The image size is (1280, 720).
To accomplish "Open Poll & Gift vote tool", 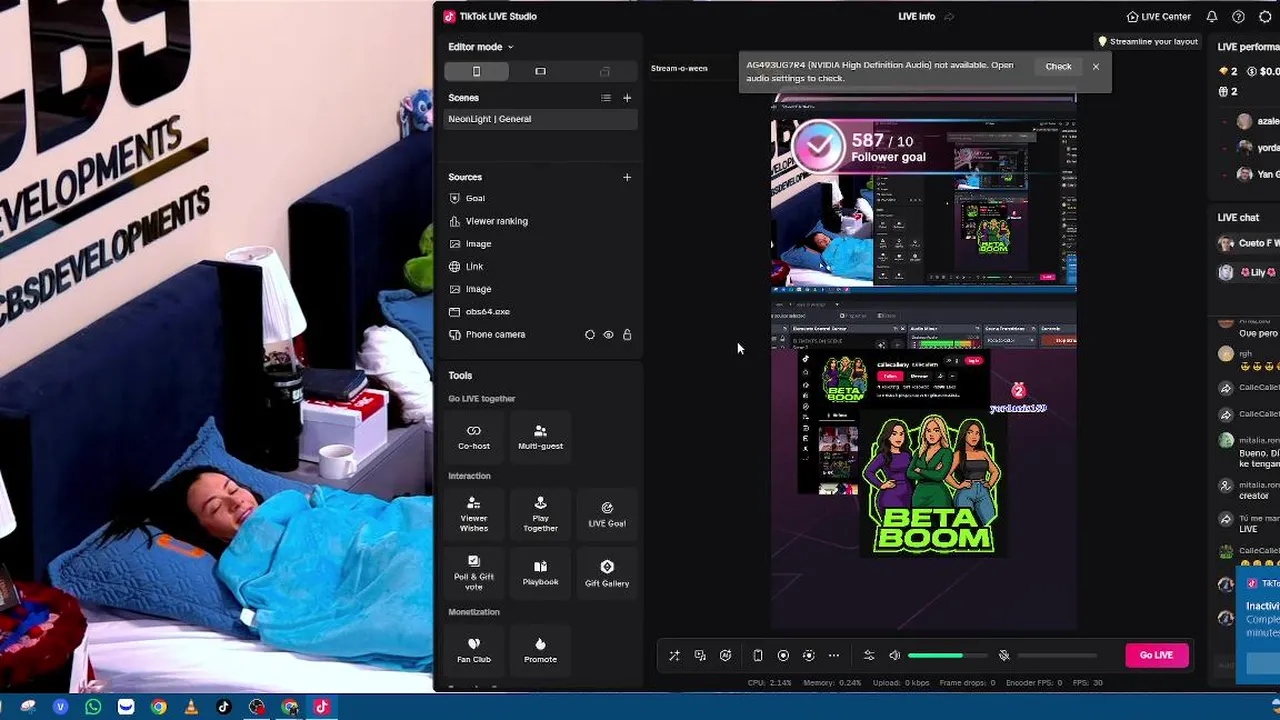I will coord(474,573).
